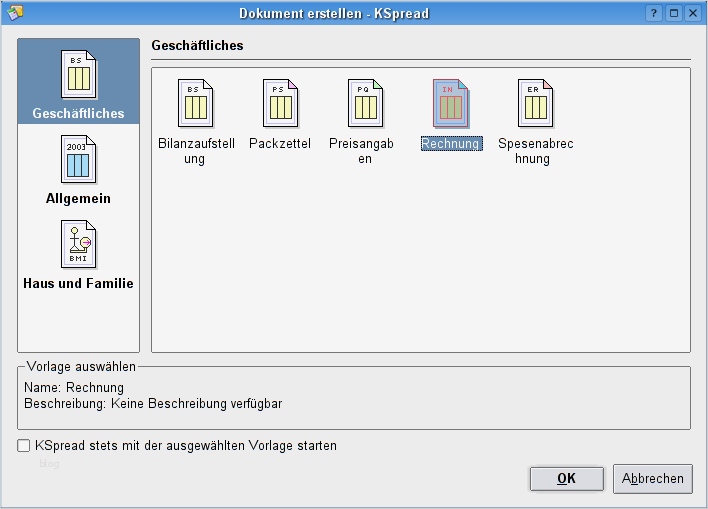
Task: Click the Beschreibung: Keine Beschreibung verfügbar line
Action: coord(153,403)
